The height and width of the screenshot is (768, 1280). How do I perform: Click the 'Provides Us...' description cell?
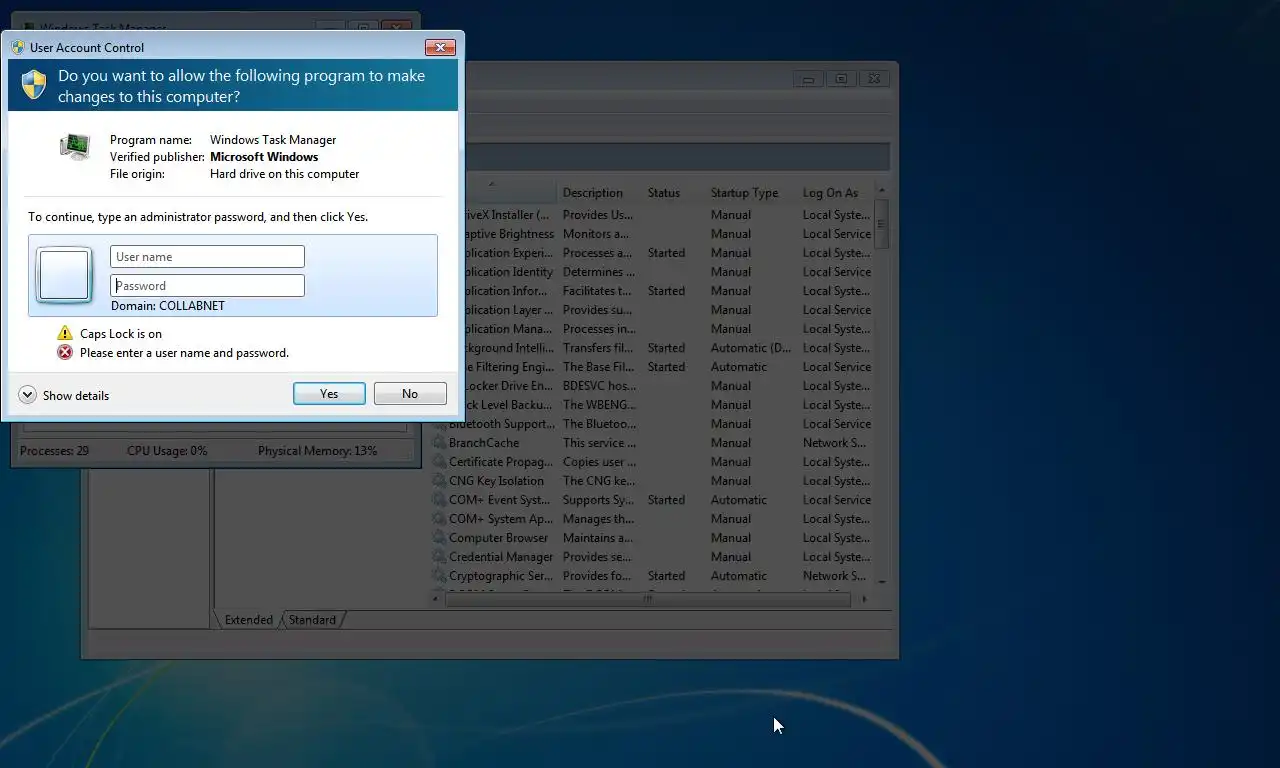[x=597, y=215]
